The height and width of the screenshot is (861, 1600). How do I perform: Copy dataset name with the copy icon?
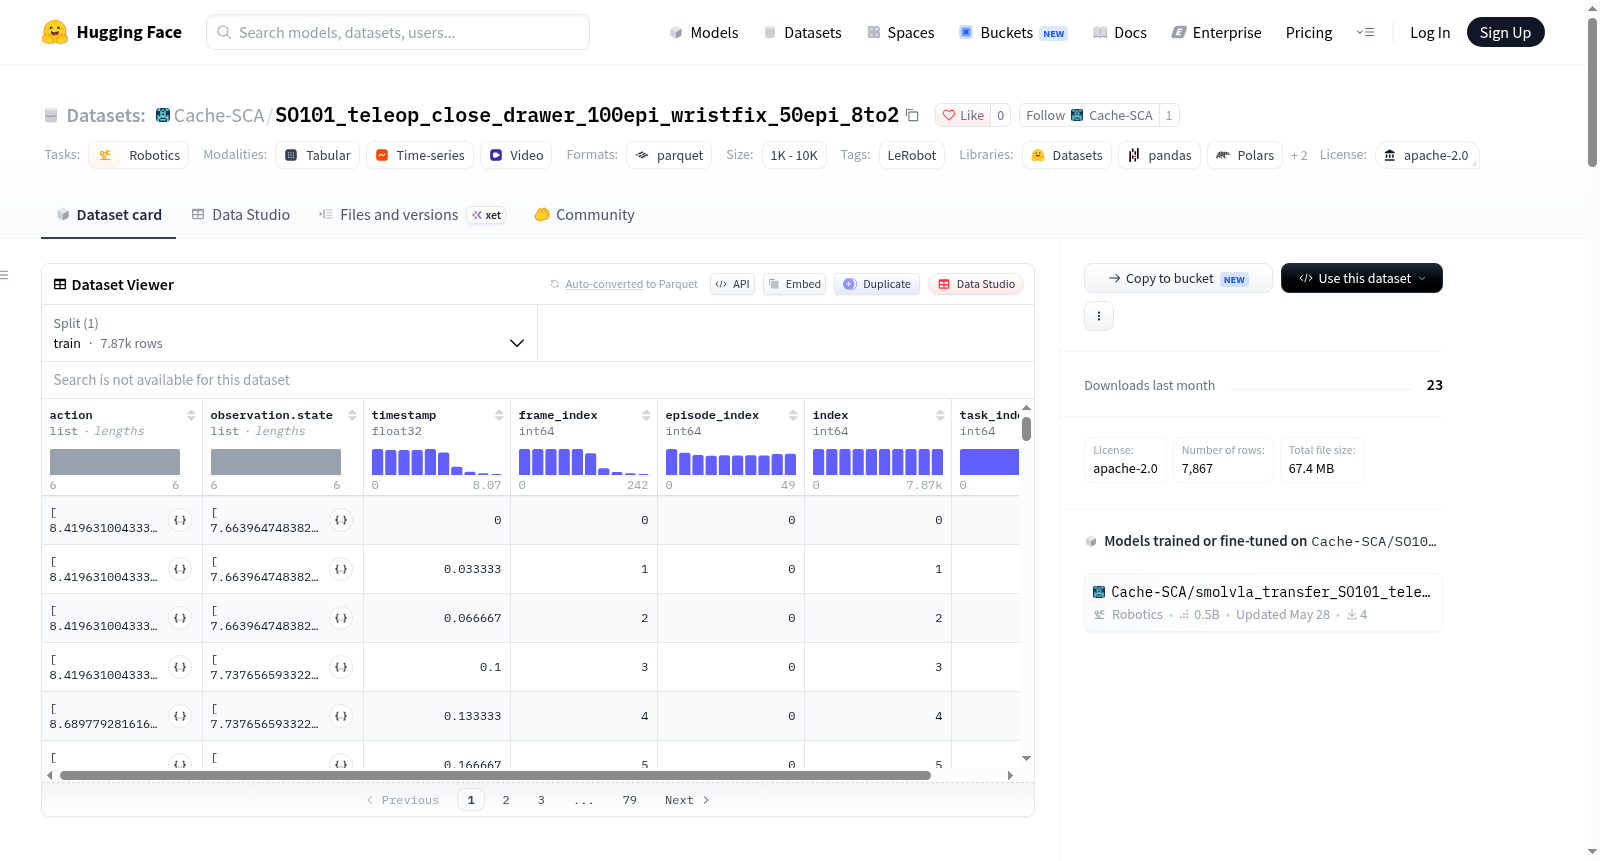[912, 115]
